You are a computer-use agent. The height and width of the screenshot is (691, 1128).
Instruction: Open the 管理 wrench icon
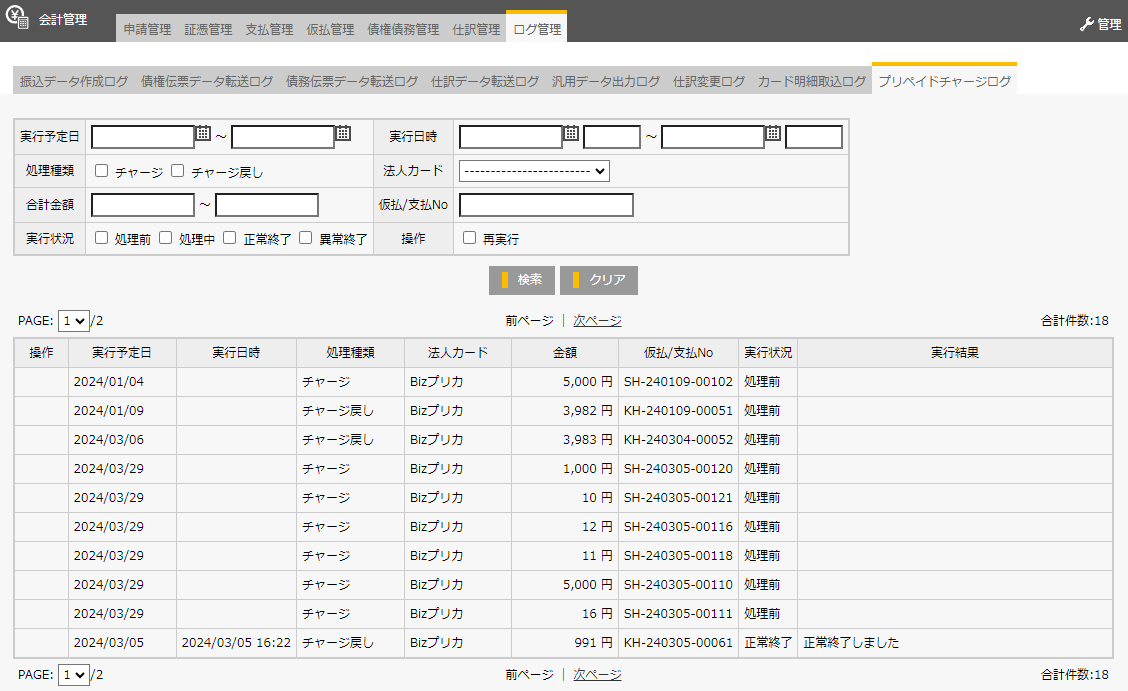coord(1086,24)
